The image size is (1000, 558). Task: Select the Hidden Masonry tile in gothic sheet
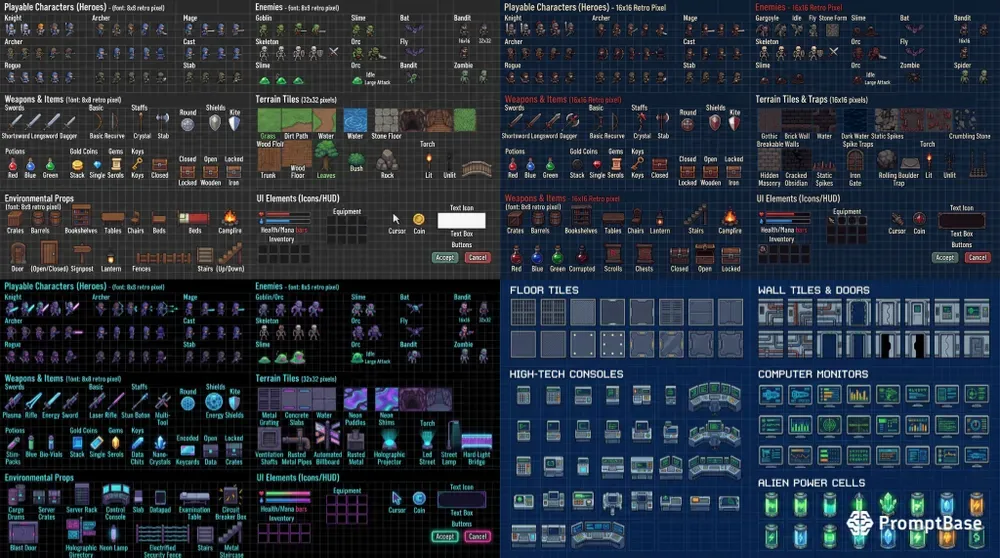769,161
